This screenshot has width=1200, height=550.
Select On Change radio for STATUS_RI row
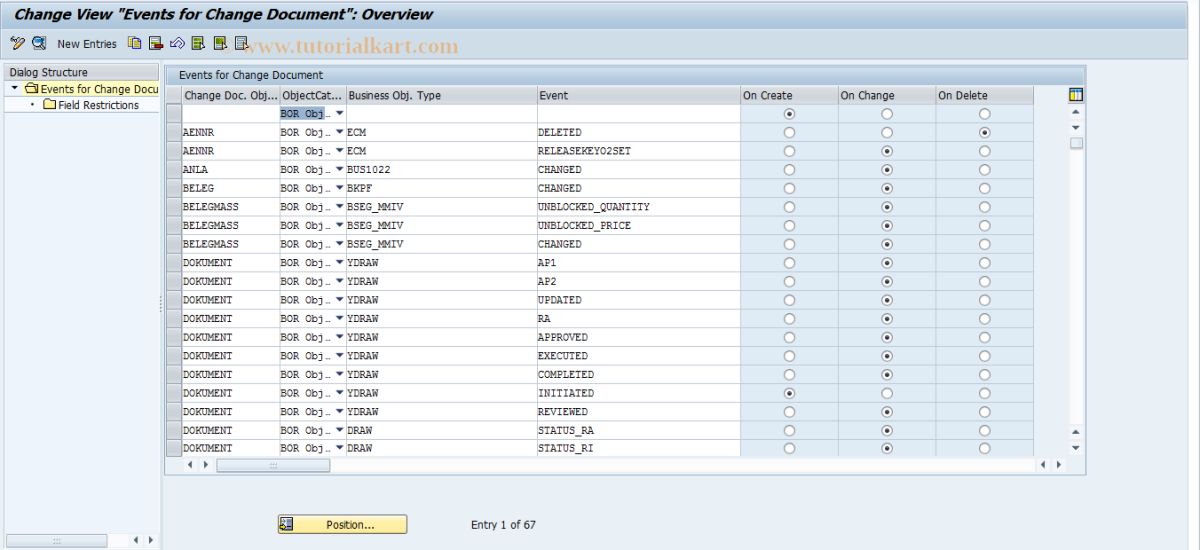click(x=887, y=448)
